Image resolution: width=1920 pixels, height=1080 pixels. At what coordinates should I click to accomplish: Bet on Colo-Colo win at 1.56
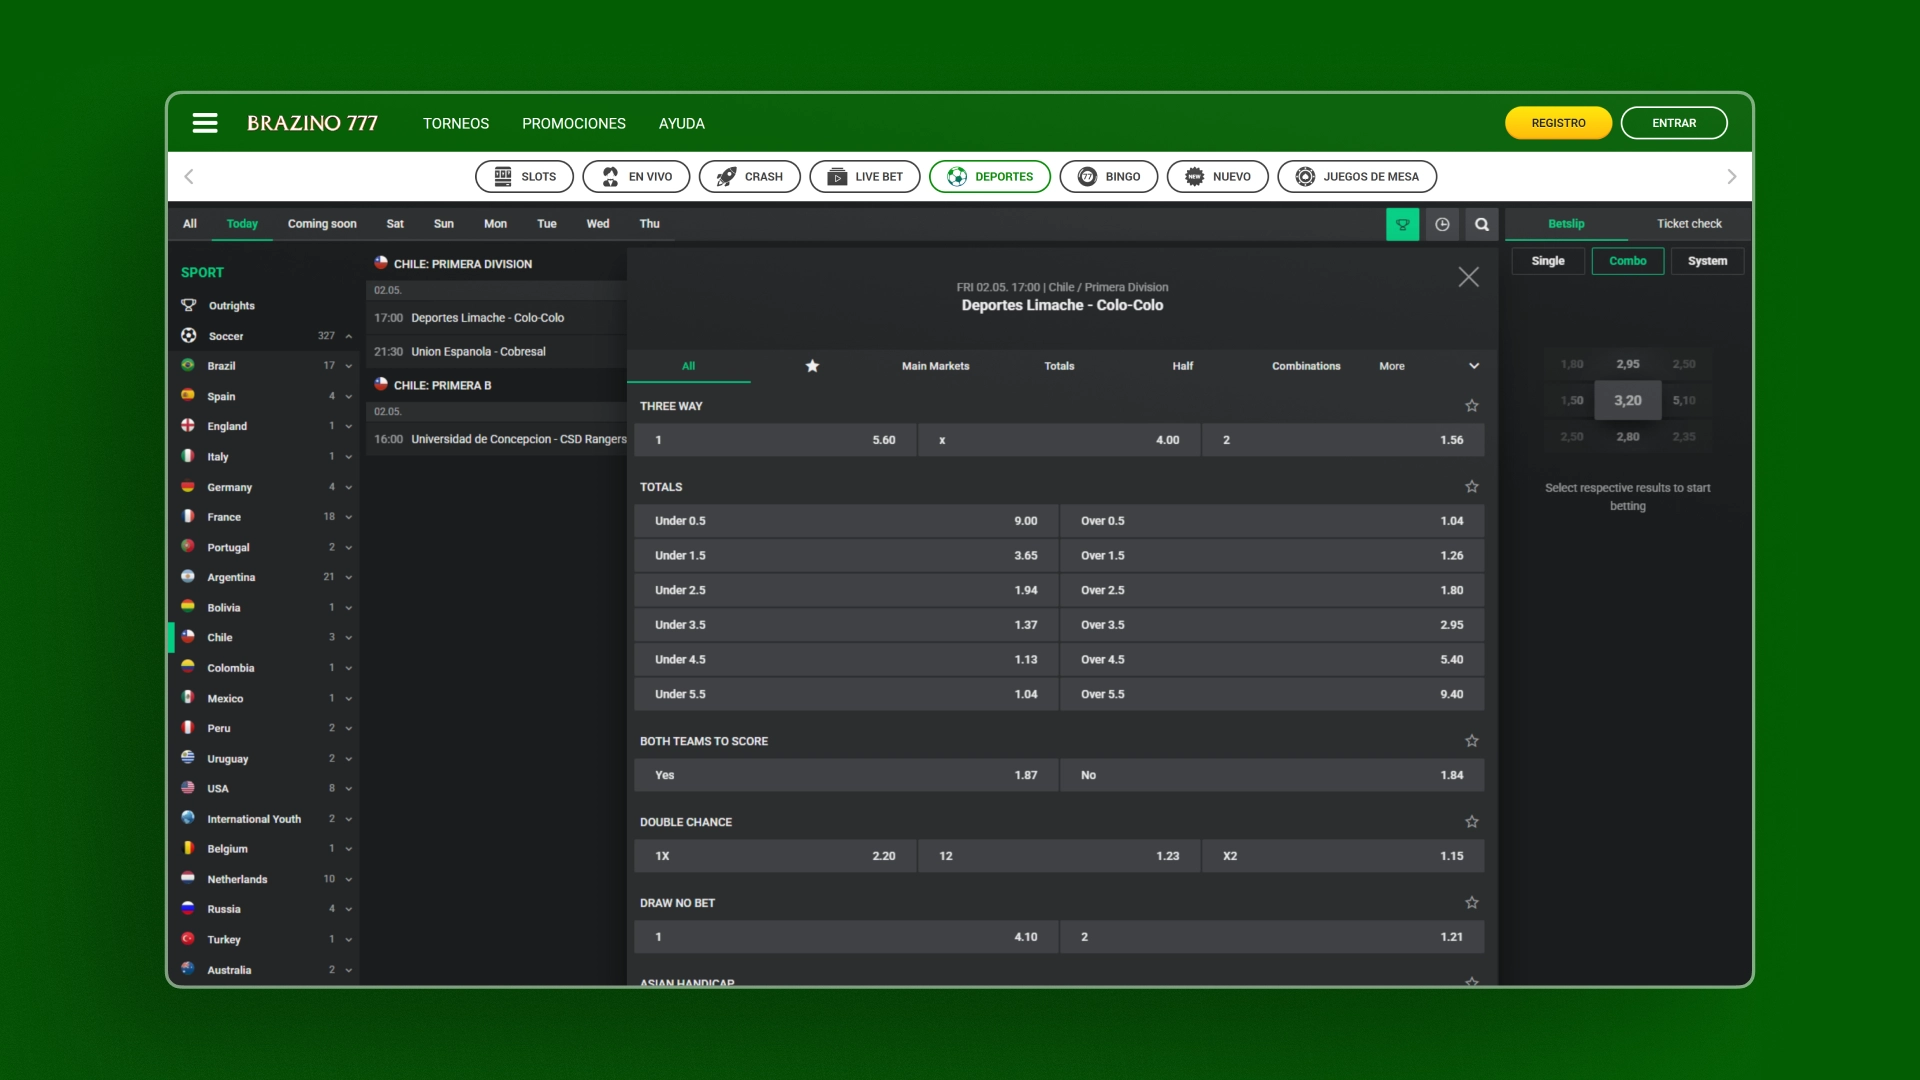point(1343,440)
